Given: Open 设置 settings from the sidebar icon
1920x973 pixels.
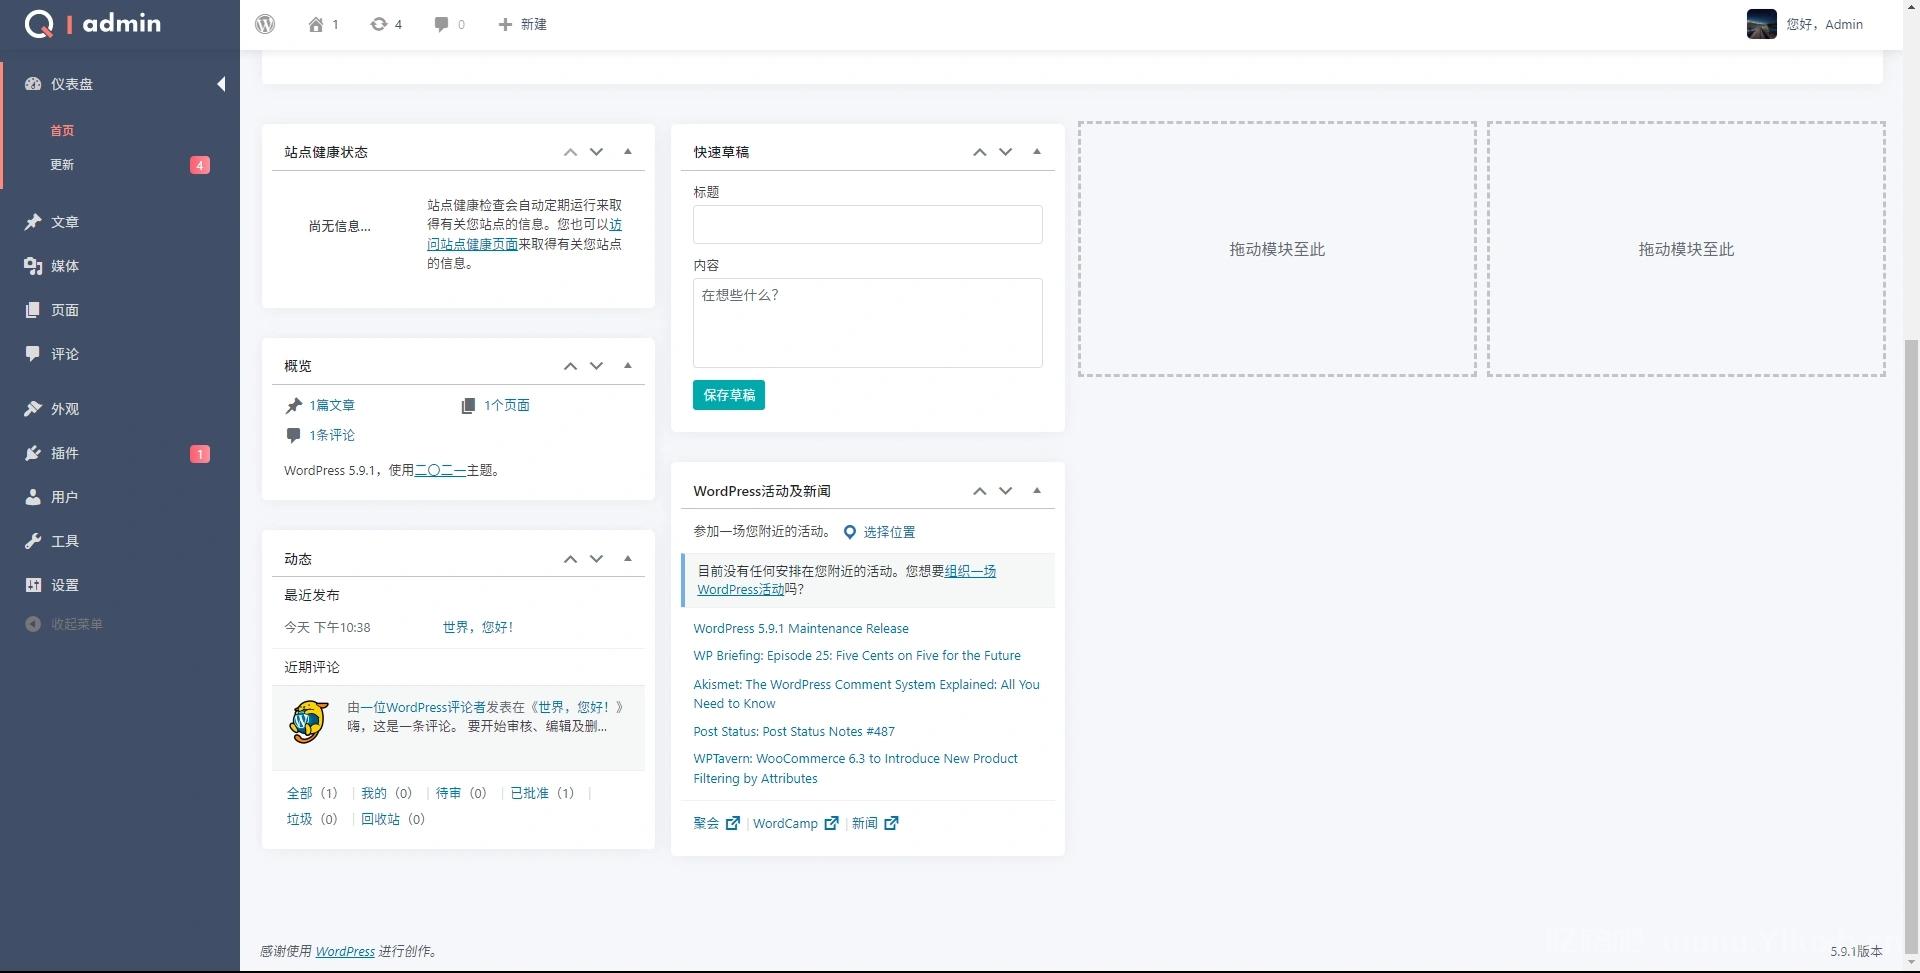Looking at the screenshot, I should pyautogui.click(x=33, y=585).
